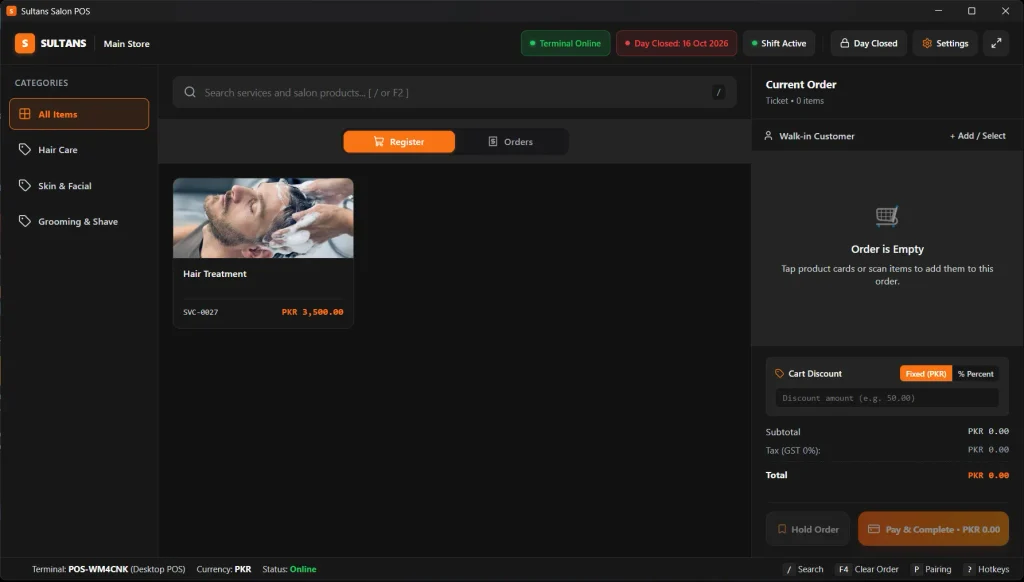
Task: Add the Hair Treatment service card
Action: click(263, 253)
